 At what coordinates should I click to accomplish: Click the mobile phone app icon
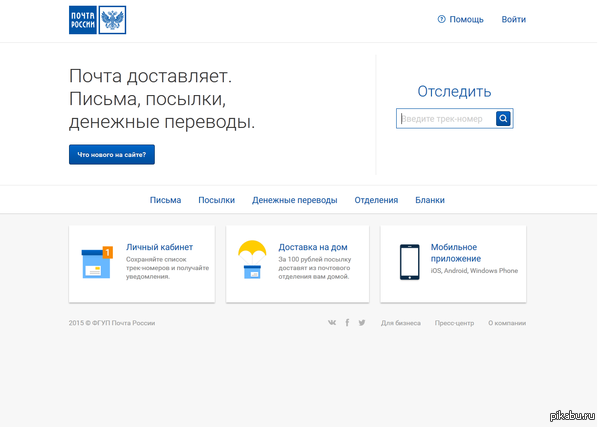pos(408,262)
